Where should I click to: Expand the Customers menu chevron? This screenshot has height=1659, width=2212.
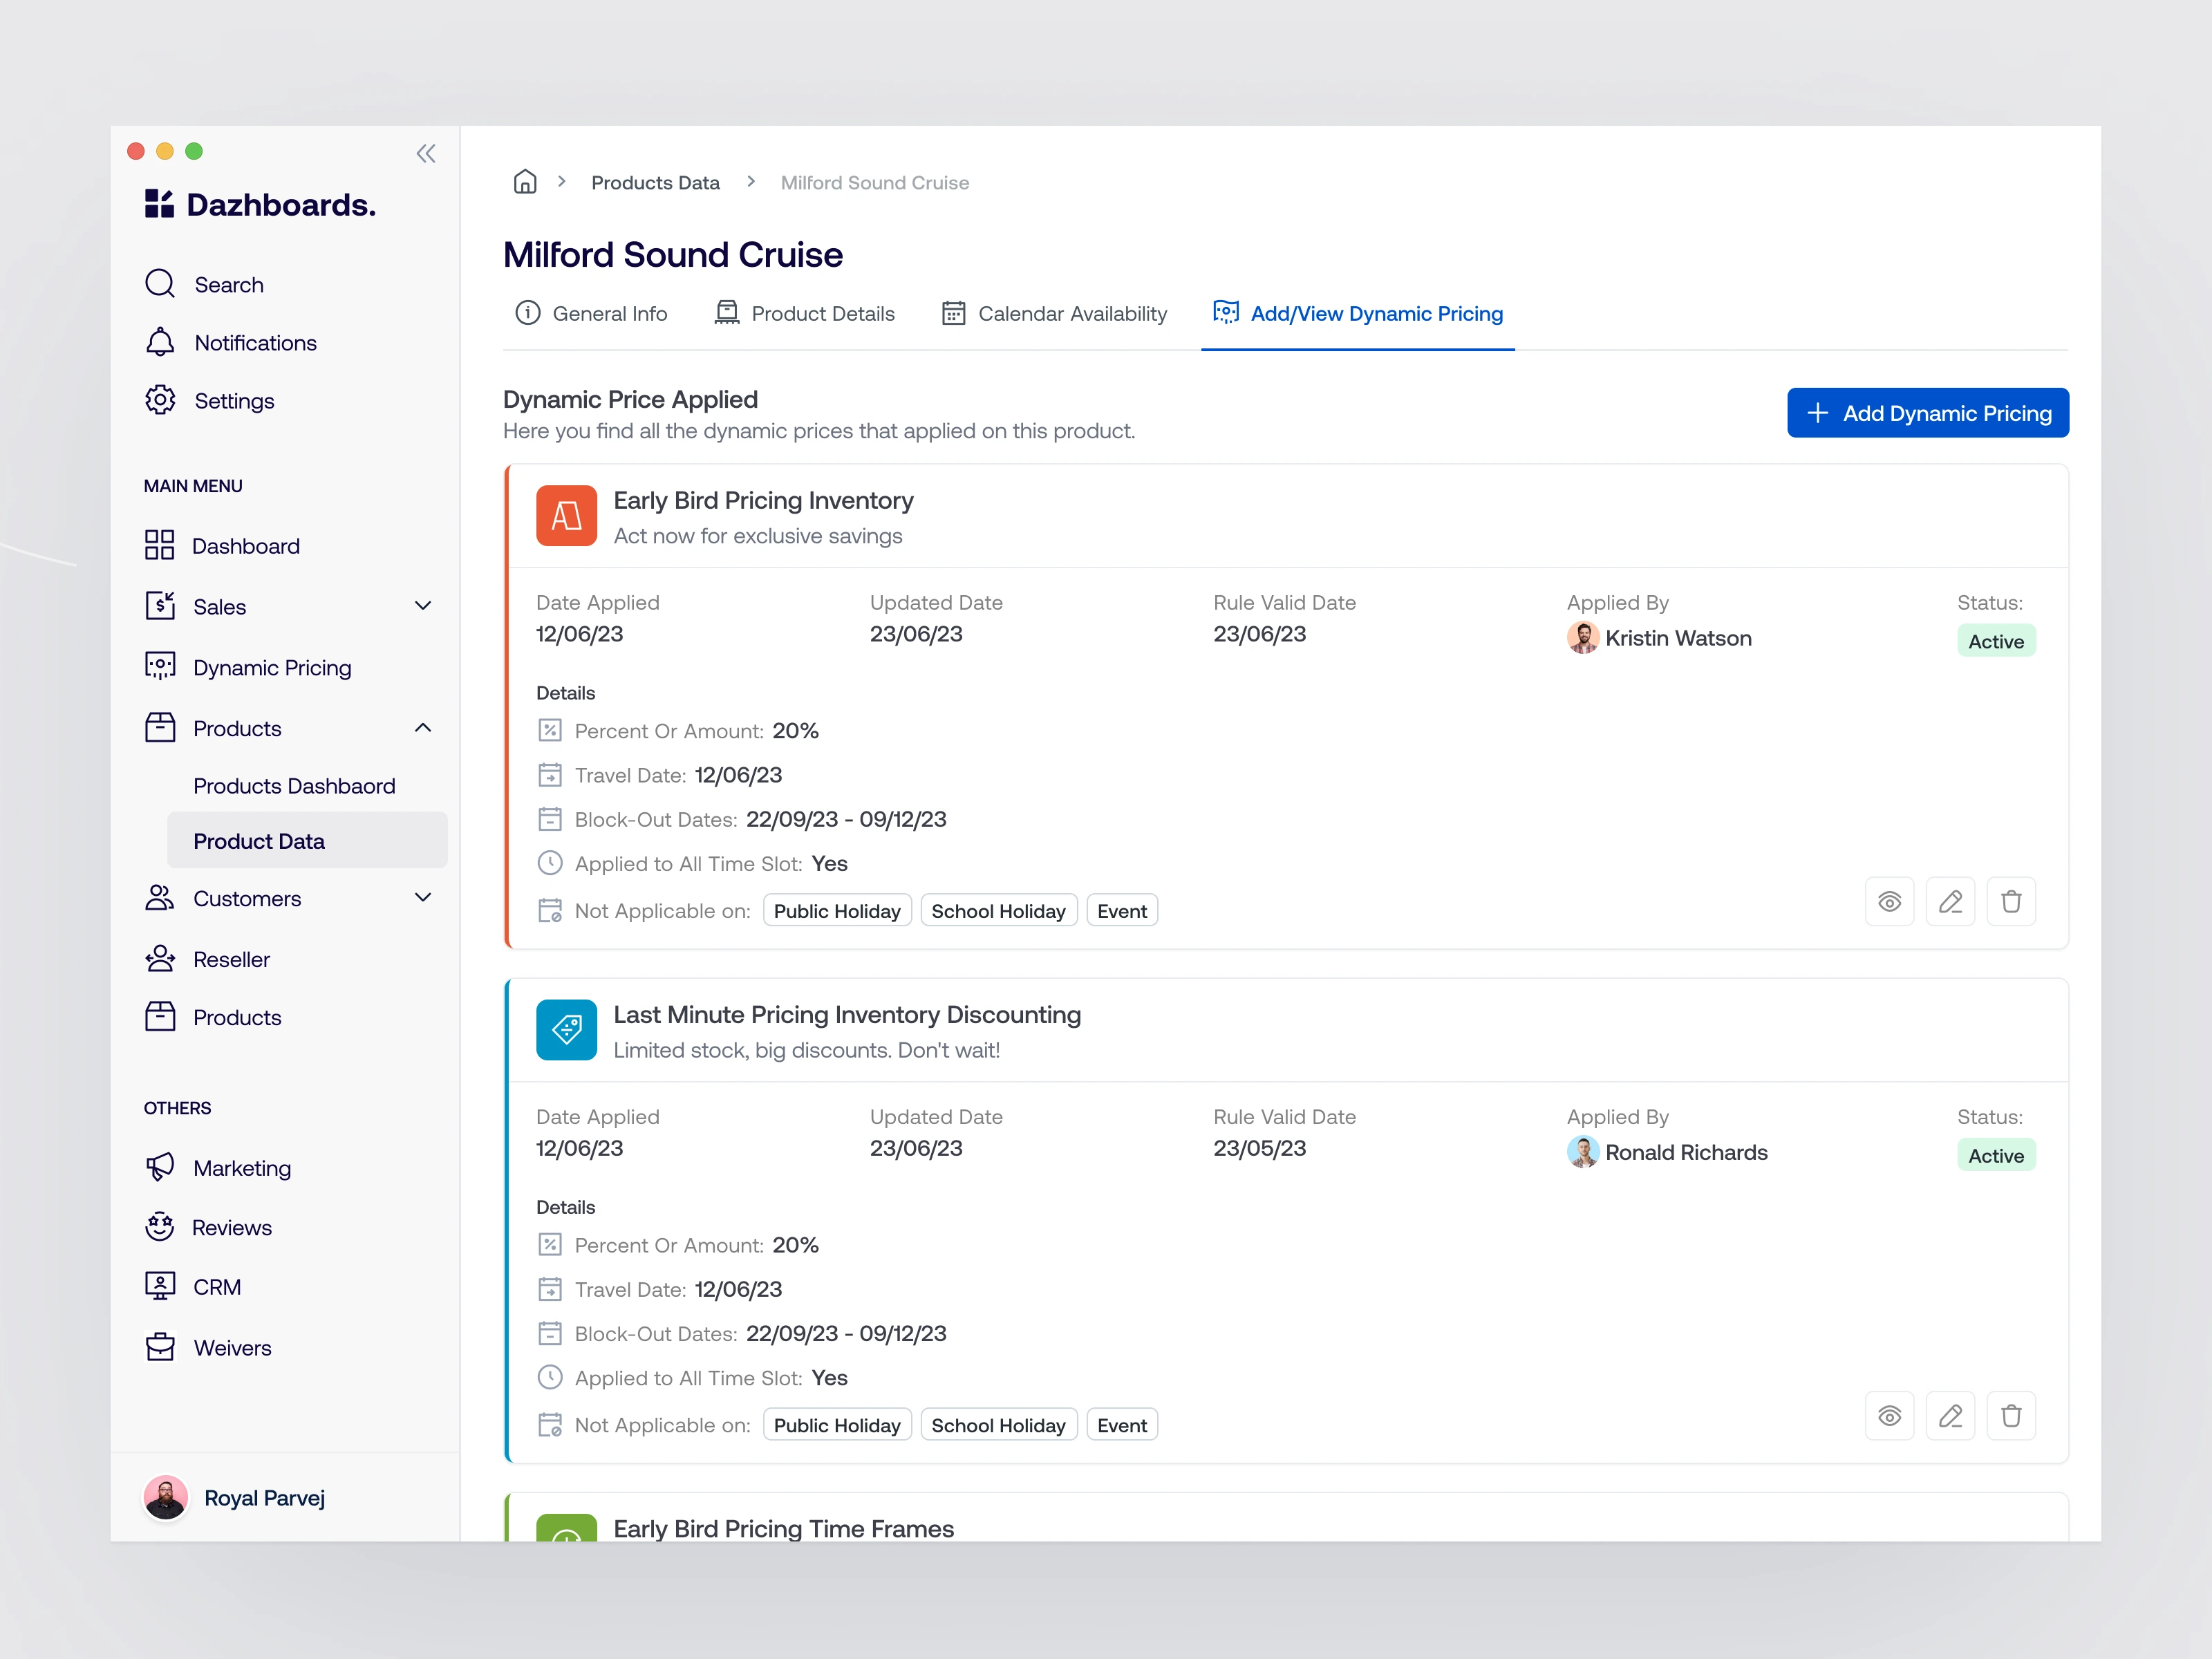(x=423, y=898)
